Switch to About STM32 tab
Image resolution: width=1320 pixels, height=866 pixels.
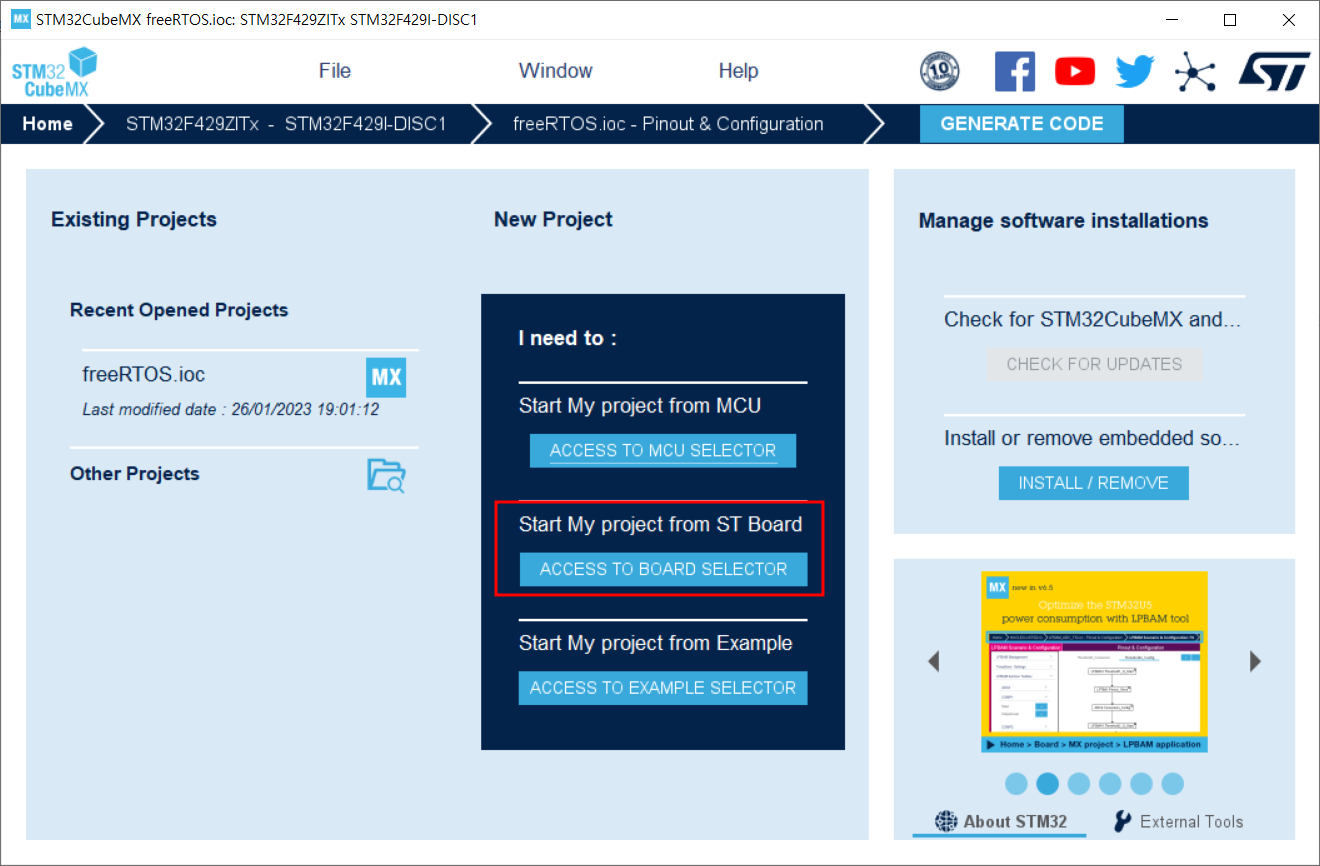click(999, 822)
